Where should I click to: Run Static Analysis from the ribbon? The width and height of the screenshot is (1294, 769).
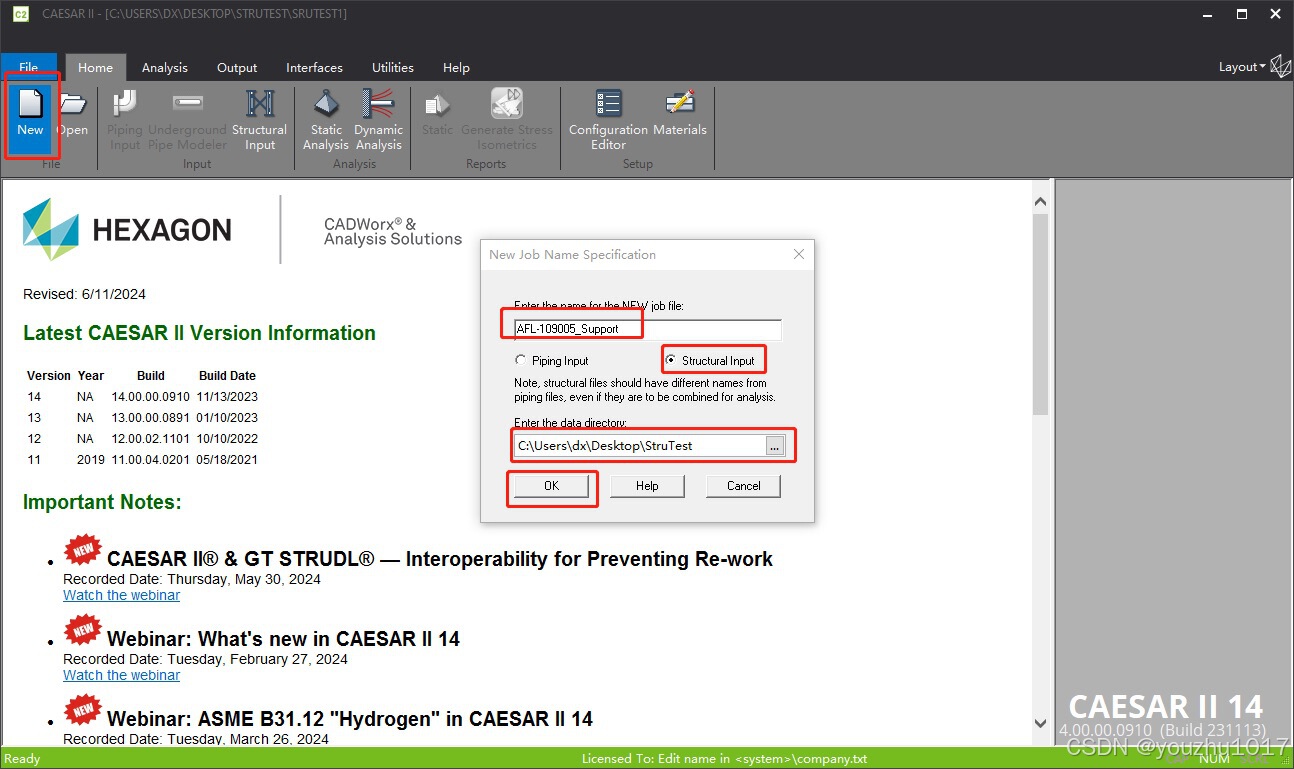[x=326, y=119]
